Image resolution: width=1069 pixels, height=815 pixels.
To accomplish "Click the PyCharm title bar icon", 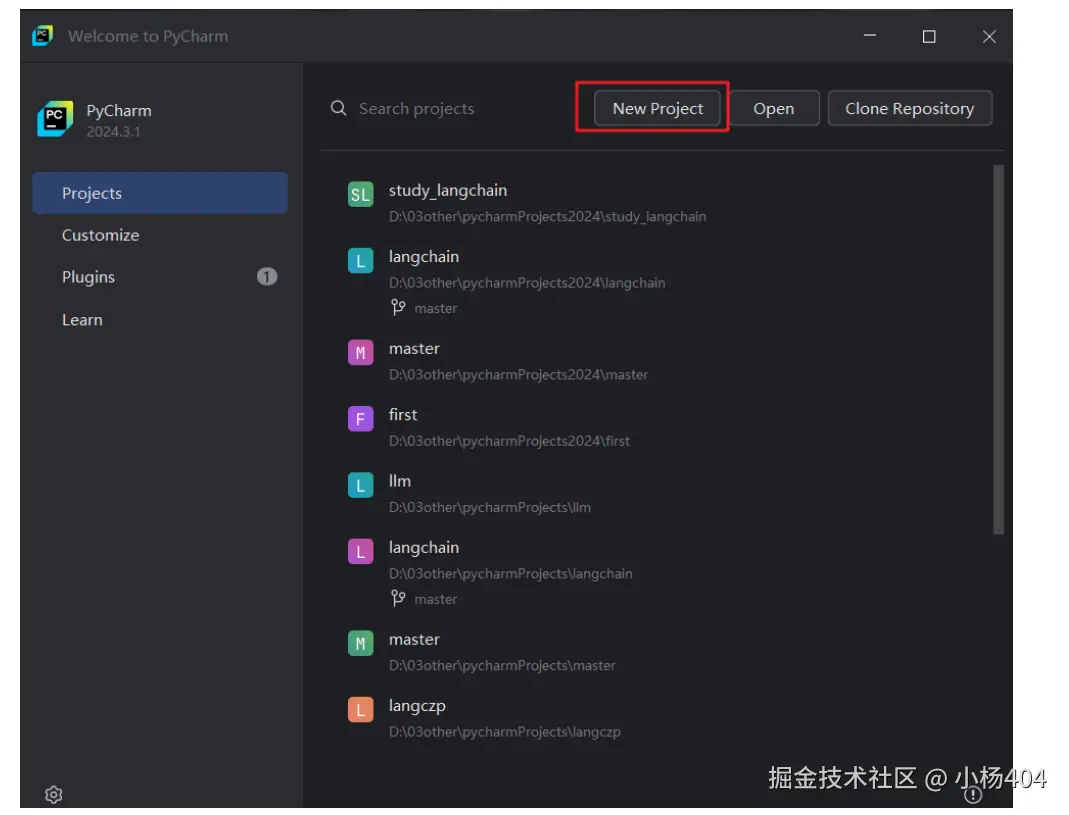I will (42, 35).
